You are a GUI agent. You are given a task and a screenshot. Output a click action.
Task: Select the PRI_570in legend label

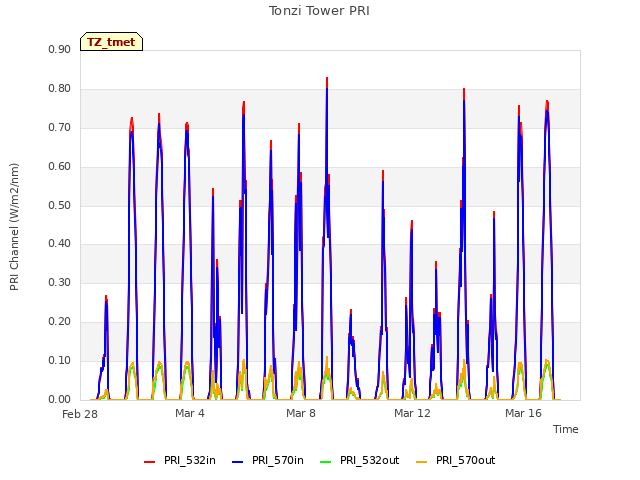click(x=278, y=460)
